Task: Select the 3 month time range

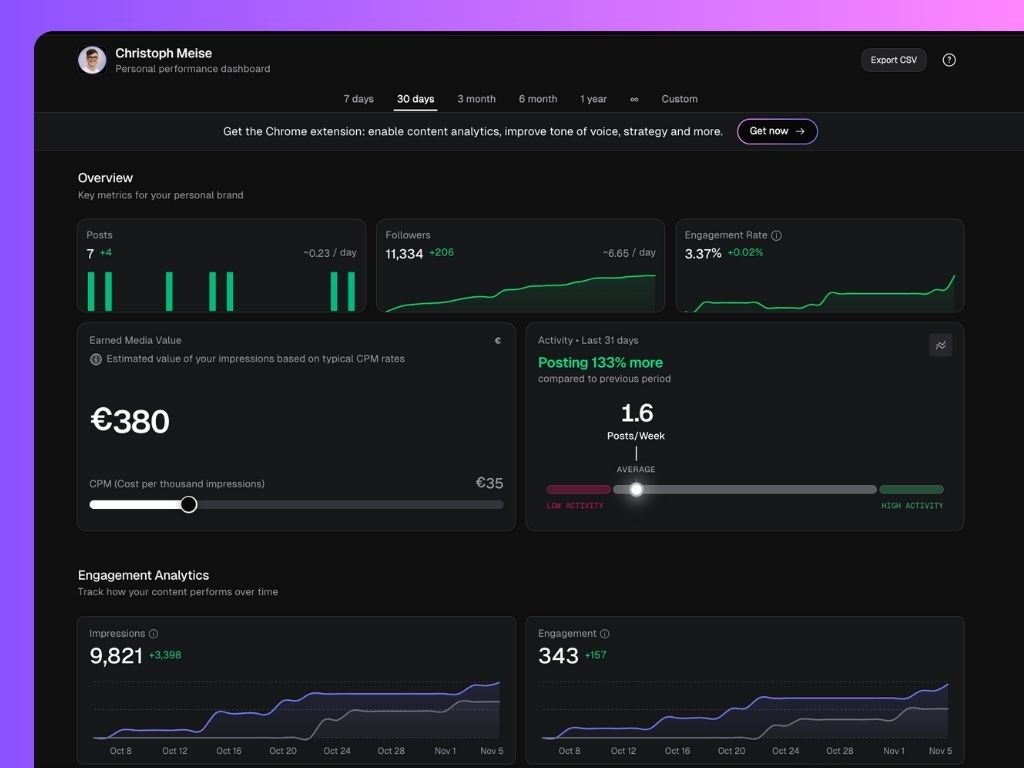Action: (x=476, y=98)
